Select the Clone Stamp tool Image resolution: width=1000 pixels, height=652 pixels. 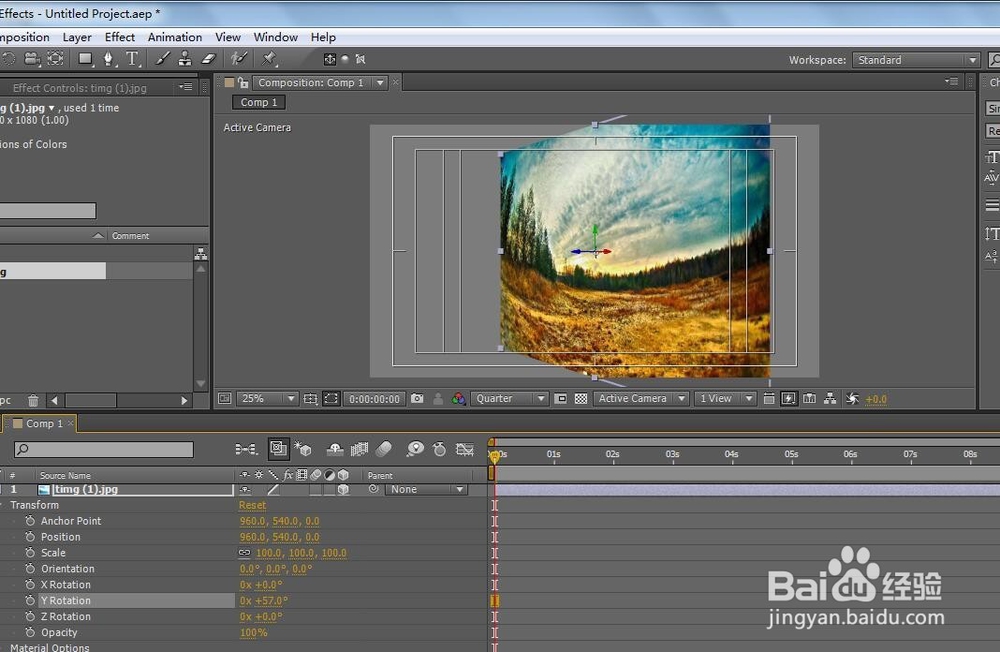pos(185,59)
